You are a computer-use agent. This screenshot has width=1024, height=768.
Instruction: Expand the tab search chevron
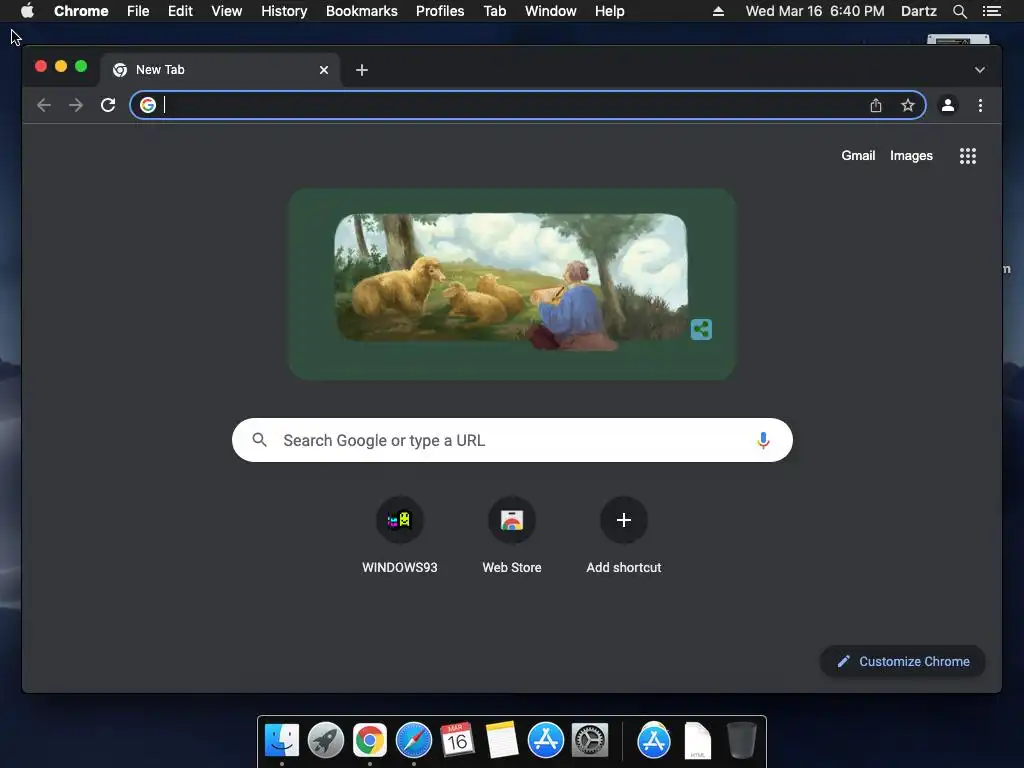click(980, 70)
